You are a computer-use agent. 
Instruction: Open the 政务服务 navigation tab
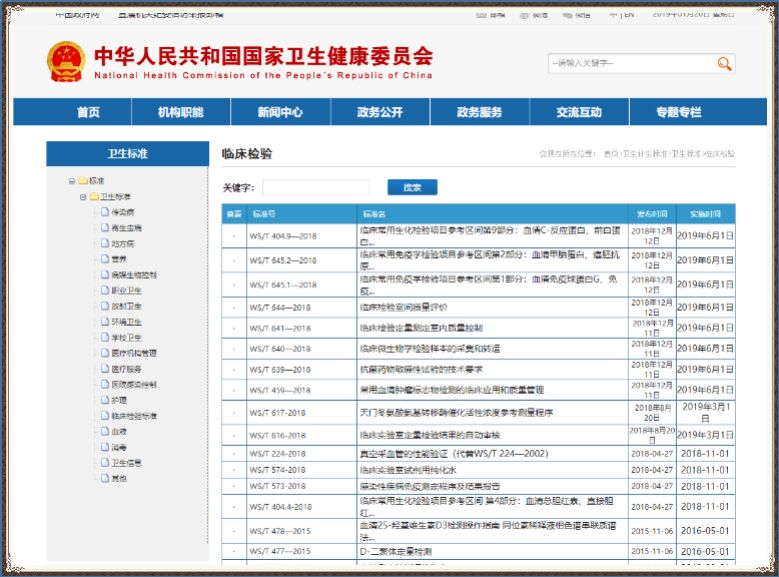pos(479,112)
